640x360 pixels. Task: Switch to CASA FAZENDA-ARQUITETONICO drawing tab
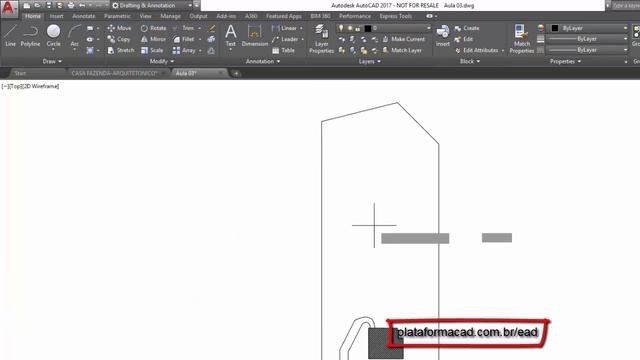tap(115, 73)
